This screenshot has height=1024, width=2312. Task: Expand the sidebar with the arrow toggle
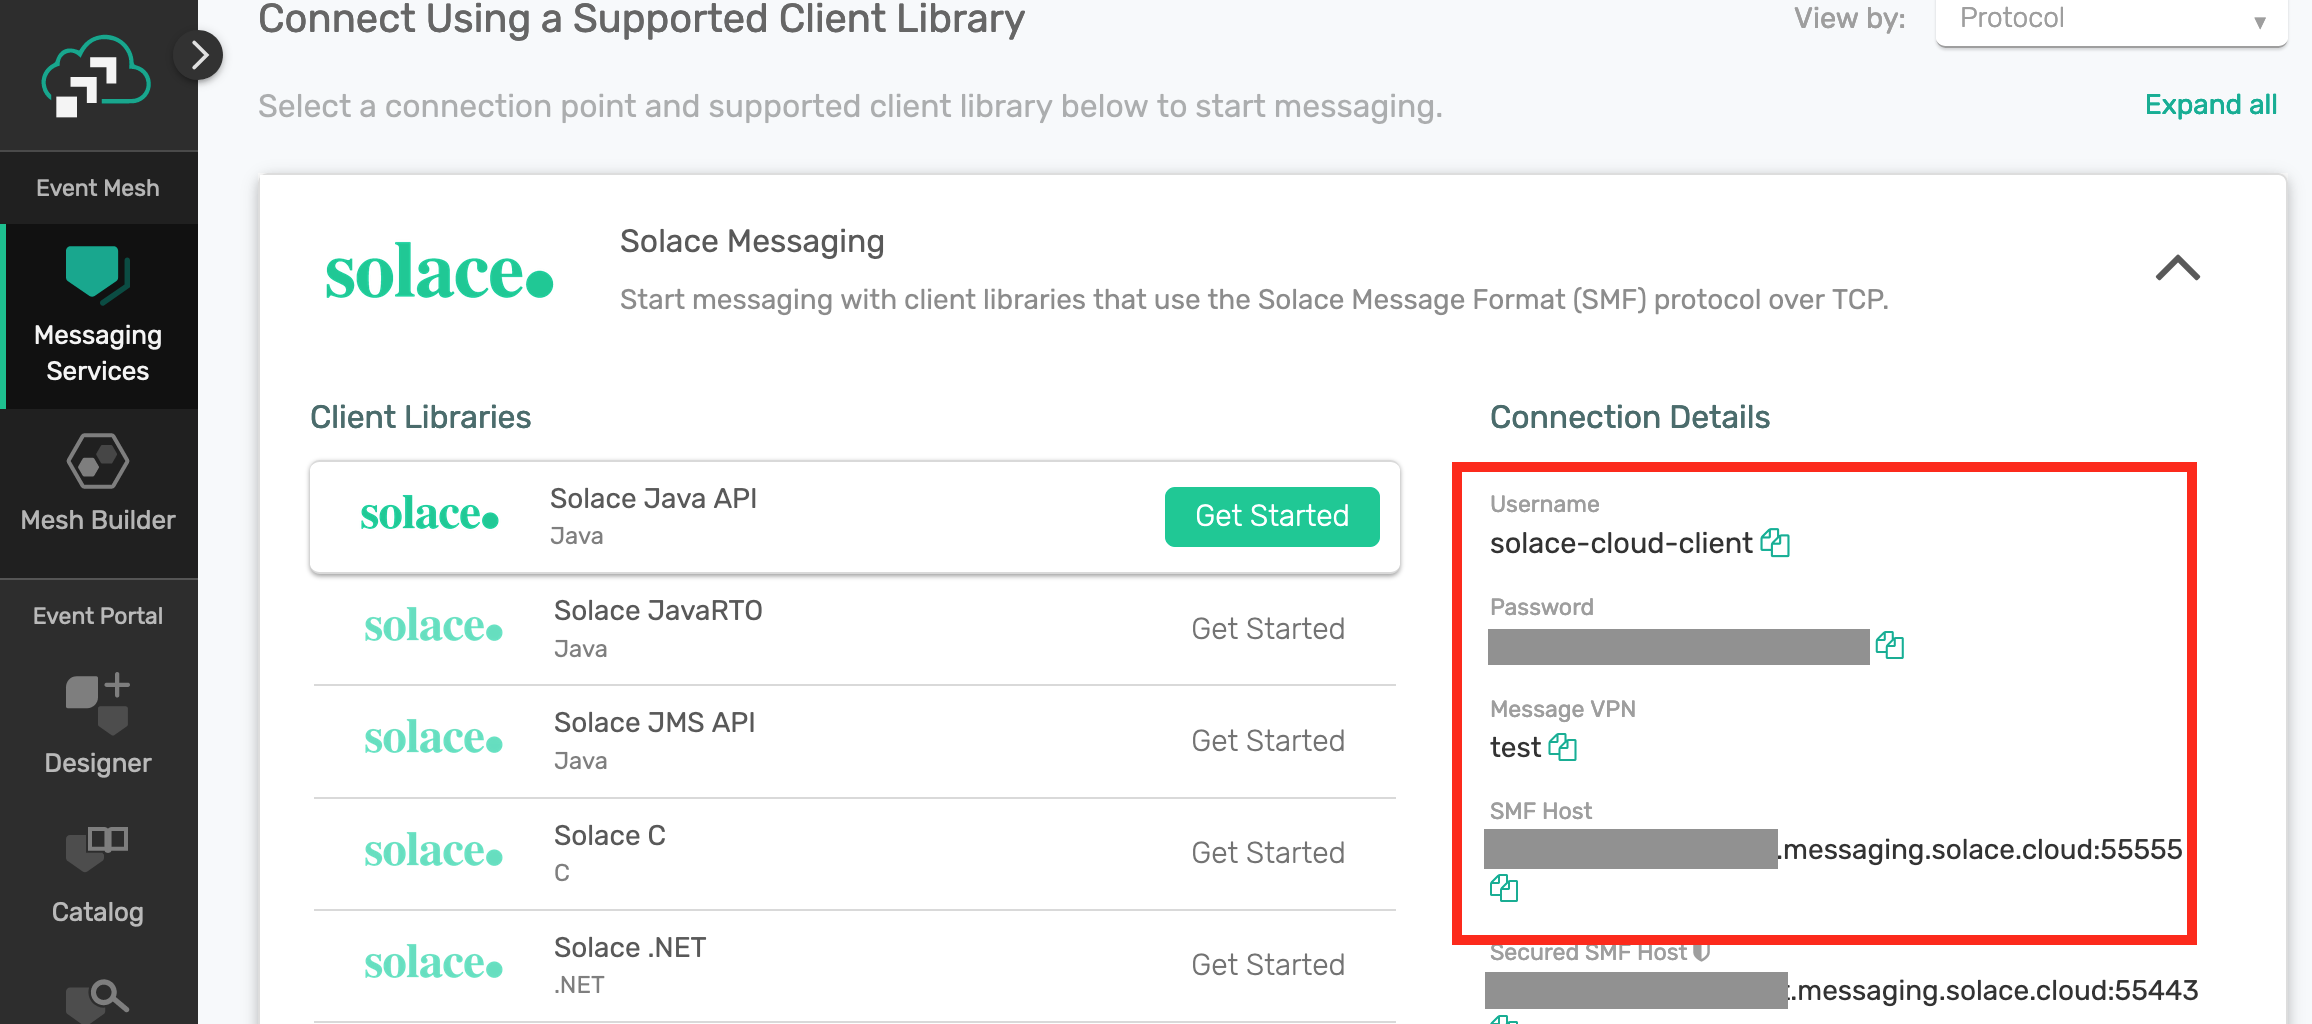(198, 56)
